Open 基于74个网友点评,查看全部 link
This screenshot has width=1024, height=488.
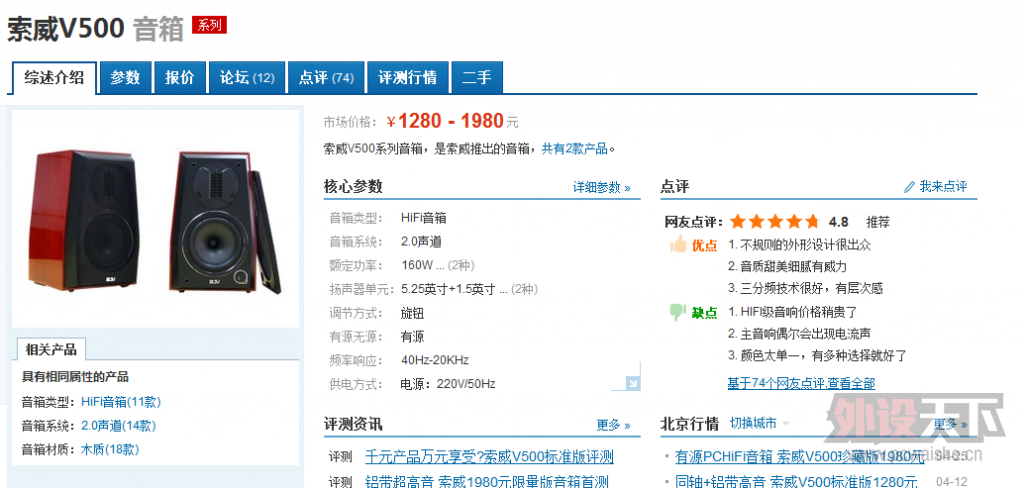[801, 383]
